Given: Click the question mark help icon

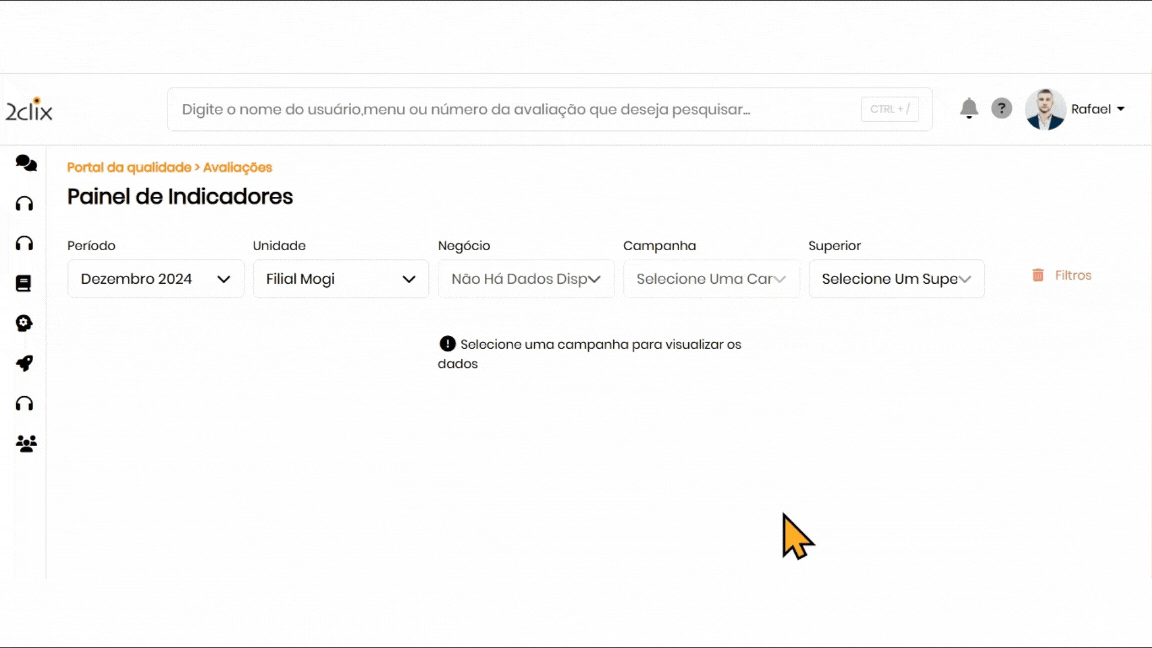Looking at the screenshot, I should point(1001,109).
